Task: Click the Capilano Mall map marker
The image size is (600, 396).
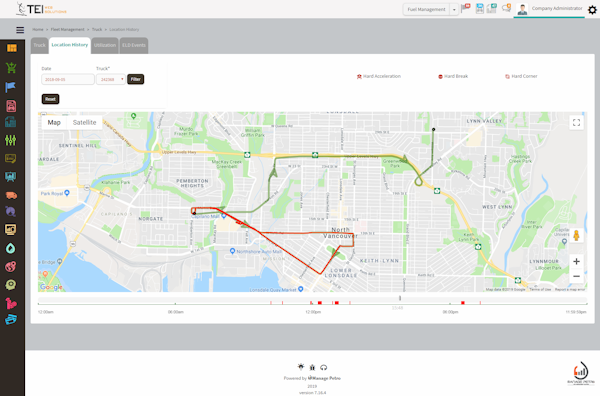Action: pyautogui.click(x=224, y=217)
